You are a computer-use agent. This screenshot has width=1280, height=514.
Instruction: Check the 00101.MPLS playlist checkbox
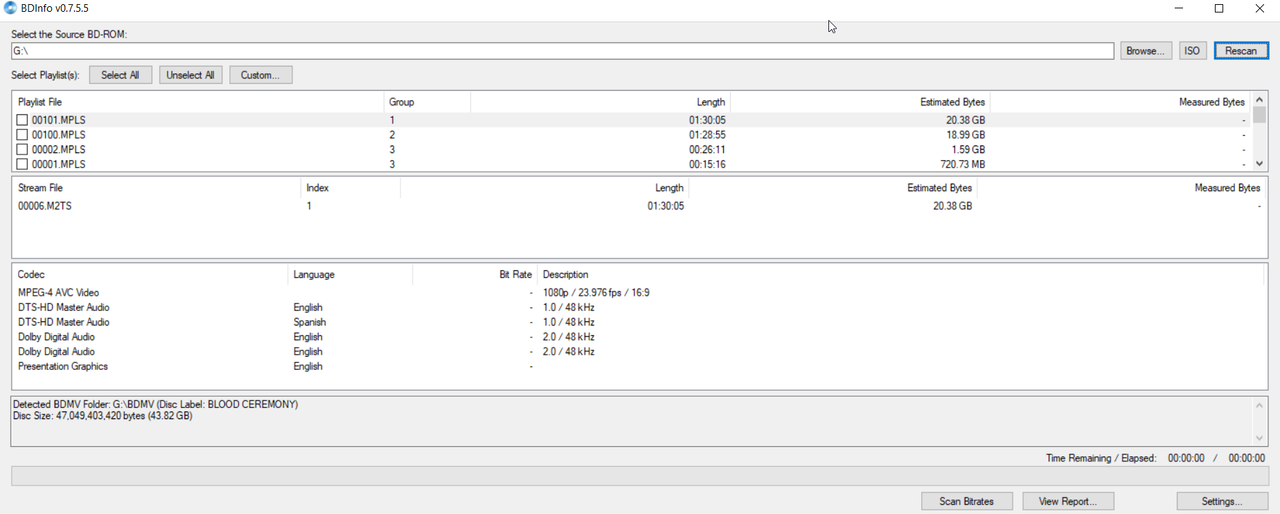[x=22, y=120]
